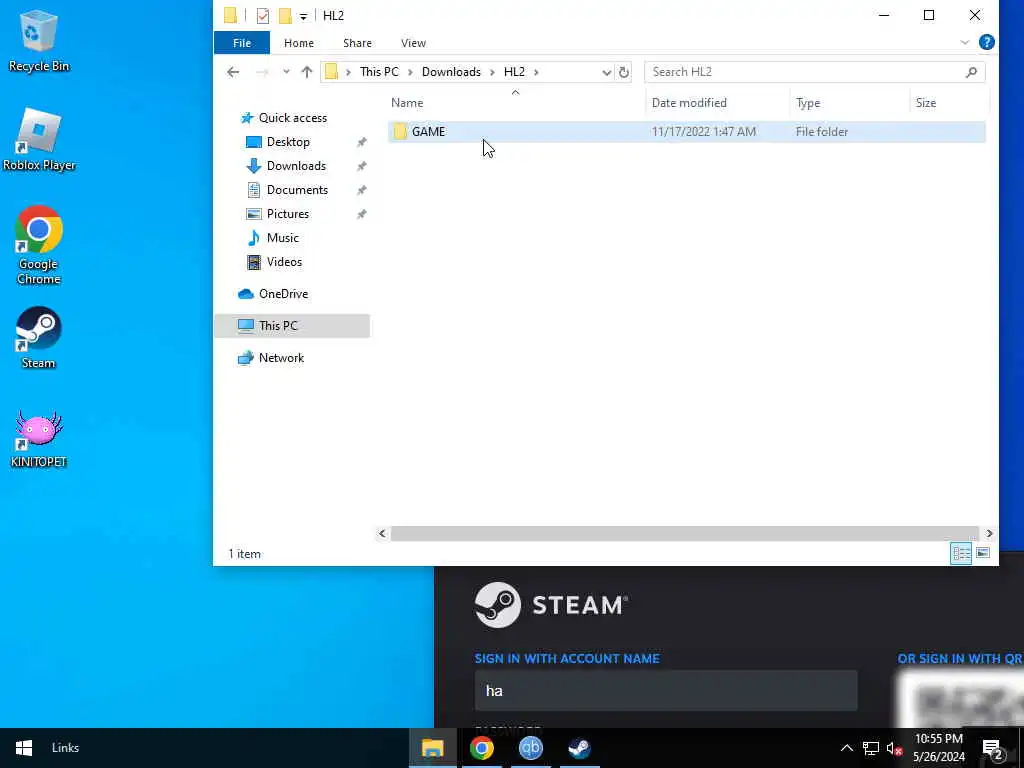
Task: Open Chrome from the taskbar
Action: point(482,748)
